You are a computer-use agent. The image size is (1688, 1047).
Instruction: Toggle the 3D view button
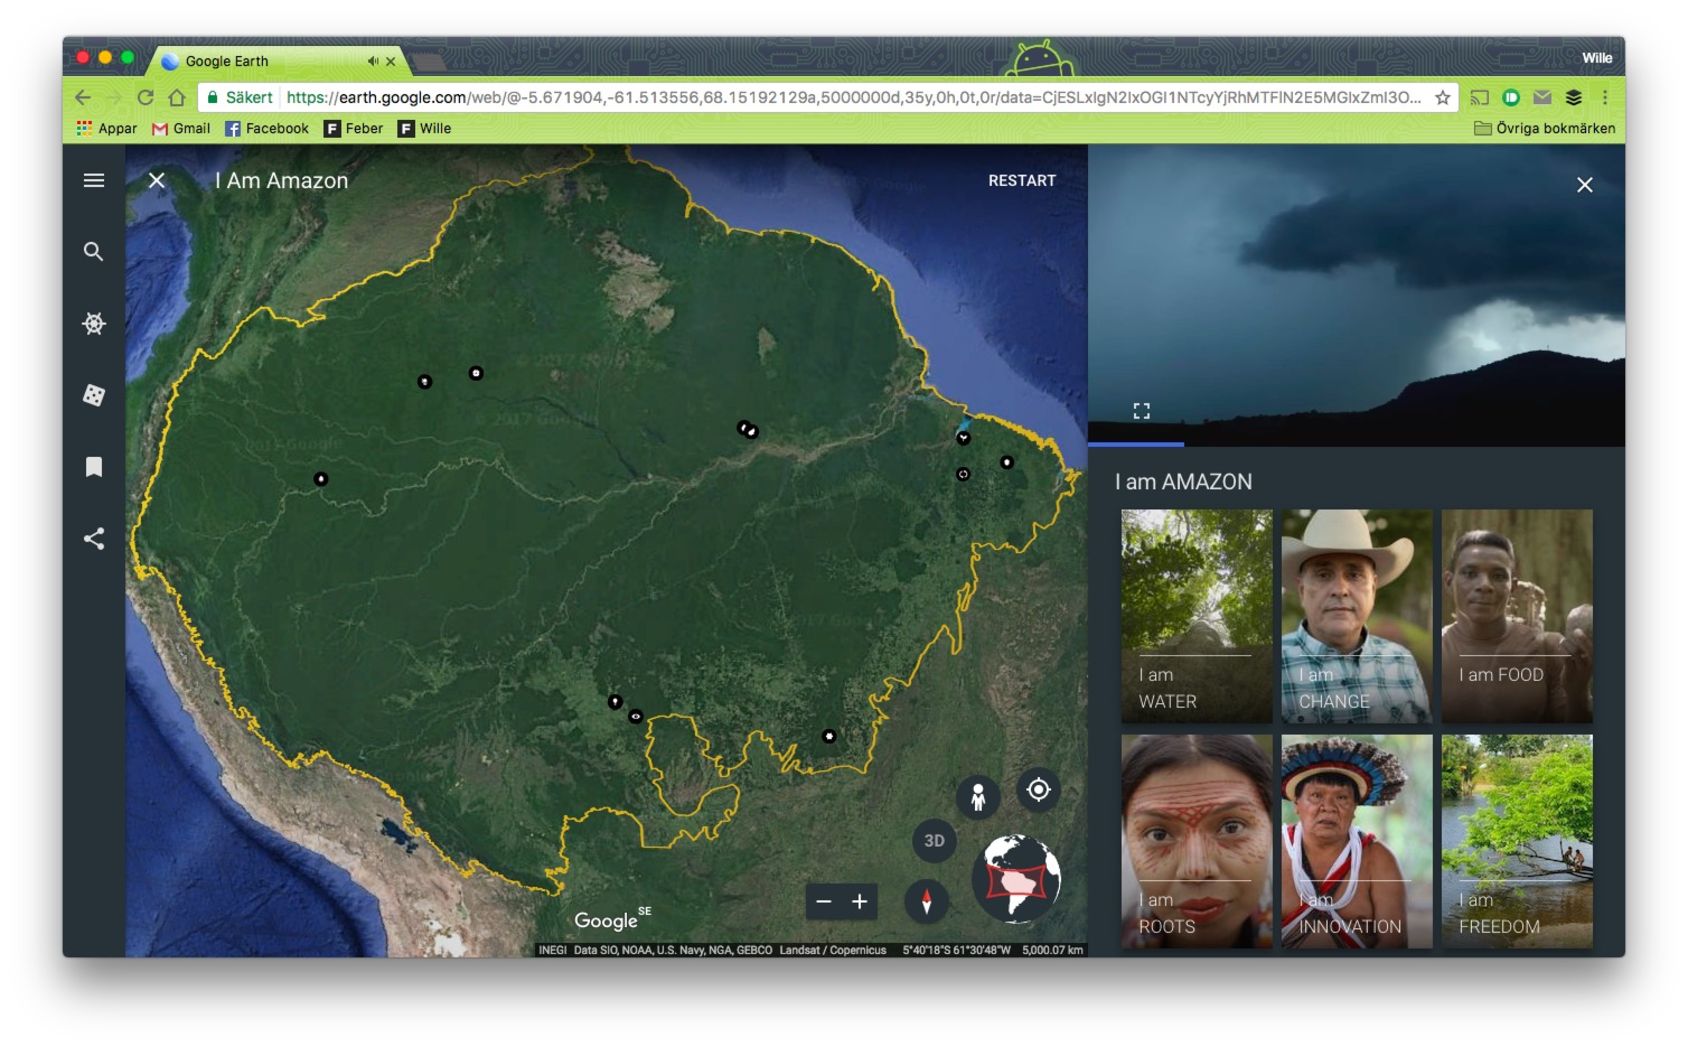pos(934,841)
